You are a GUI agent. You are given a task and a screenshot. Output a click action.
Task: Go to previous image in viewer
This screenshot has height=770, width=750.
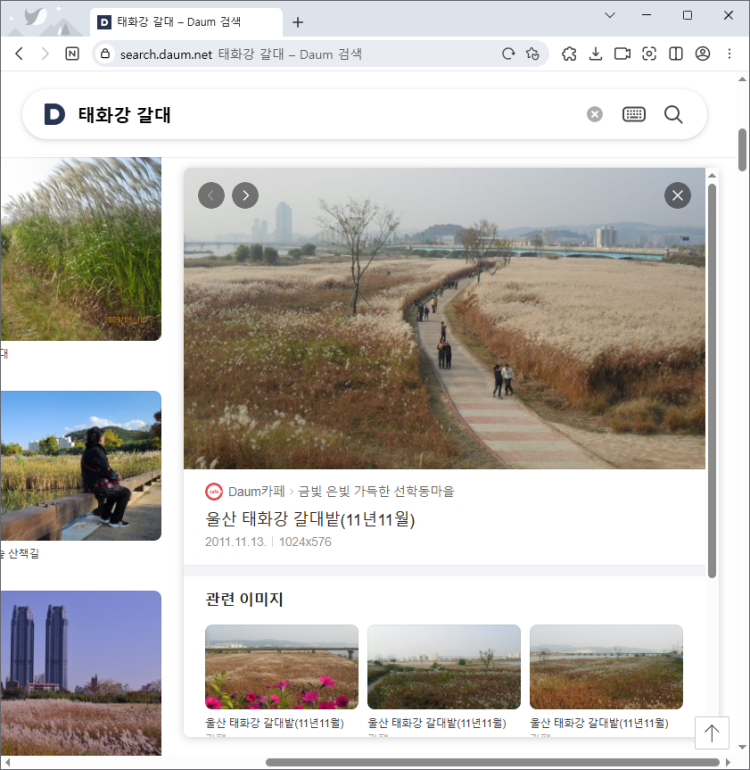[211, 195]
